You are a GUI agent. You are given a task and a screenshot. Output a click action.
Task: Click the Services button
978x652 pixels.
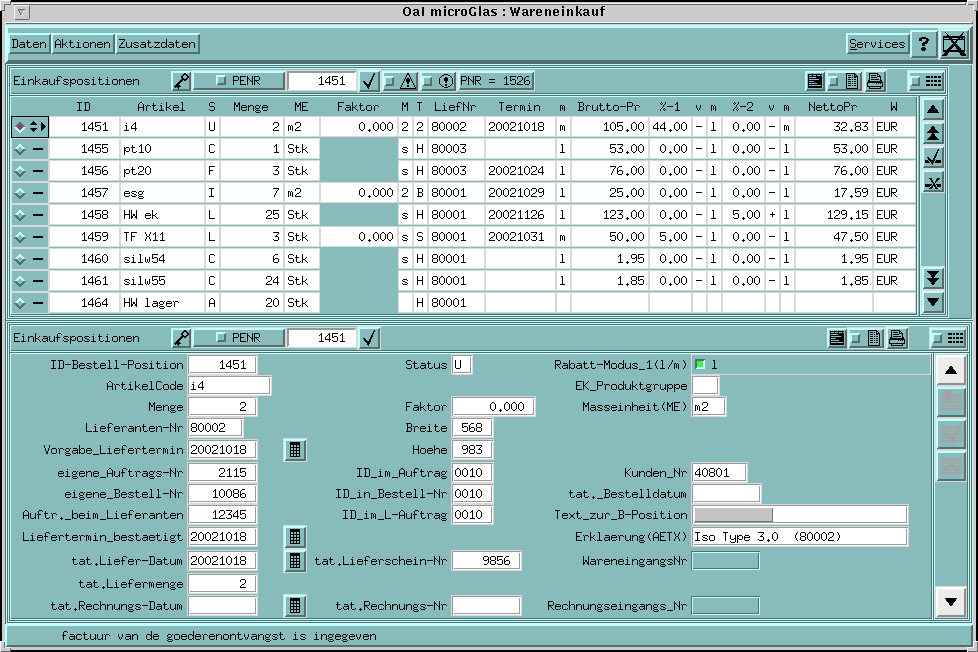pyautogui.click(x=876, y=44)
